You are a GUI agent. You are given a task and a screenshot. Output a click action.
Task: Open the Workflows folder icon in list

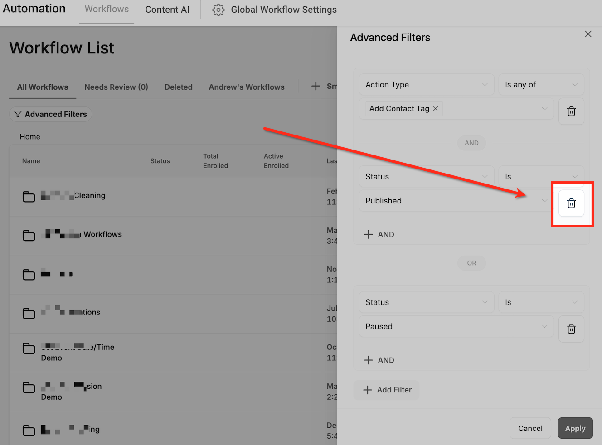coord(28,235)
